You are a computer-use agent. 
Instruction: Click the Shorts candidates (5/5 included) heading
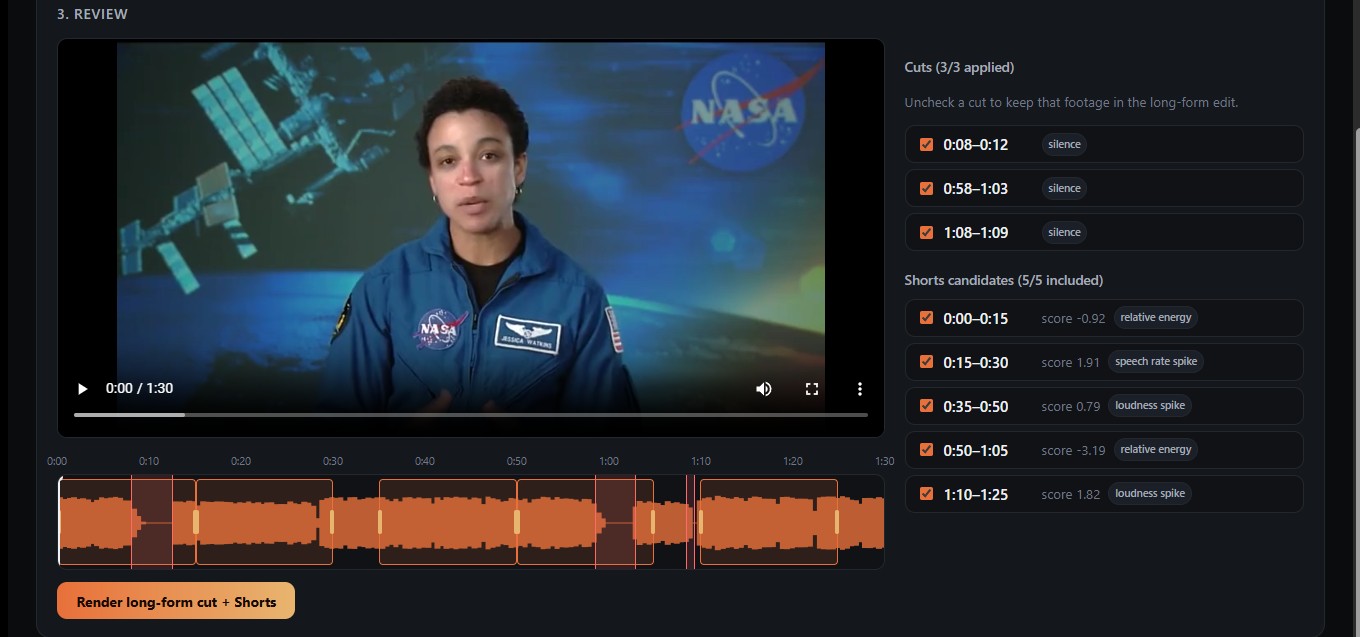(x=1004, y=280)
